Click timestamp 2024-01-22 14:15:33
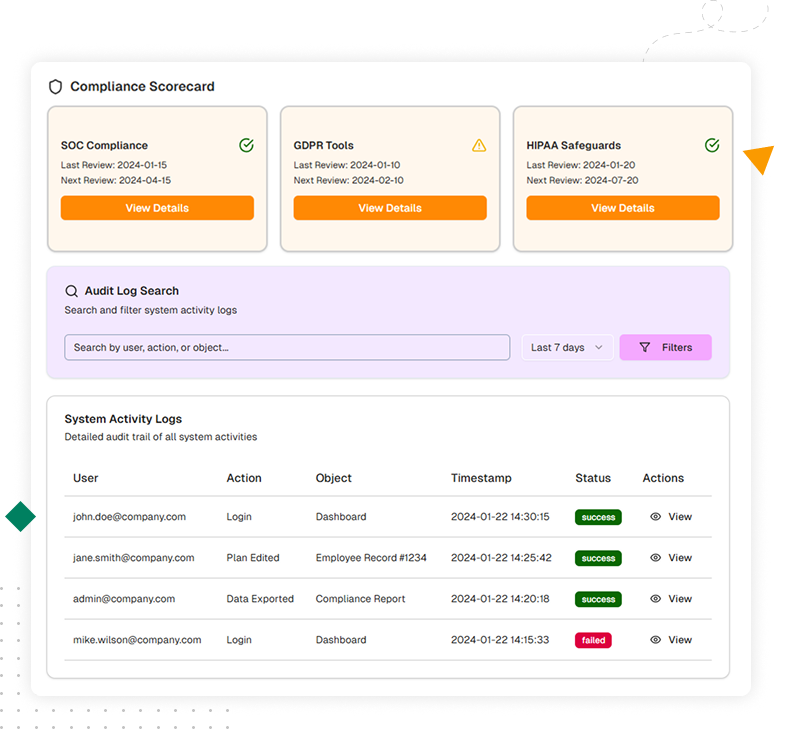Viewport: 785px width, 729px height. tap(500, 640)
